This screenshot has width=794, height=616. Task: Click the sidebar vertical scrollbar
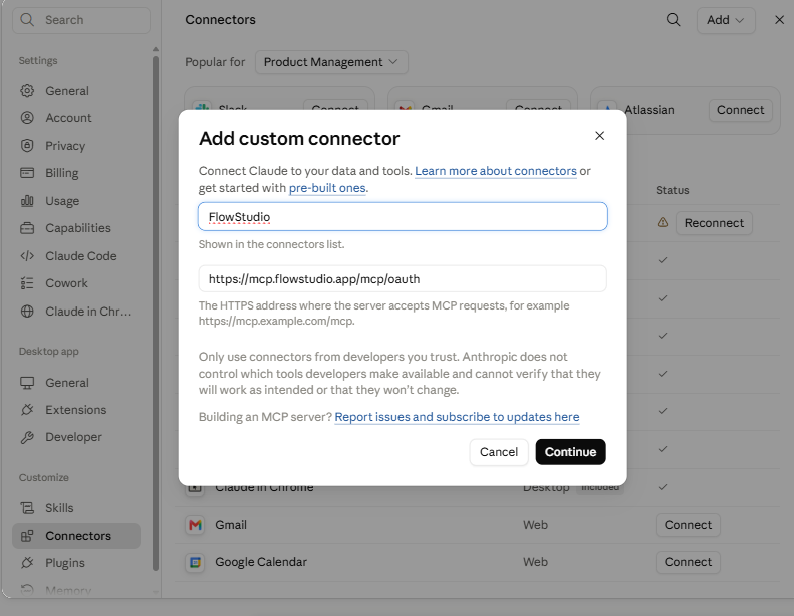point(156,313)
